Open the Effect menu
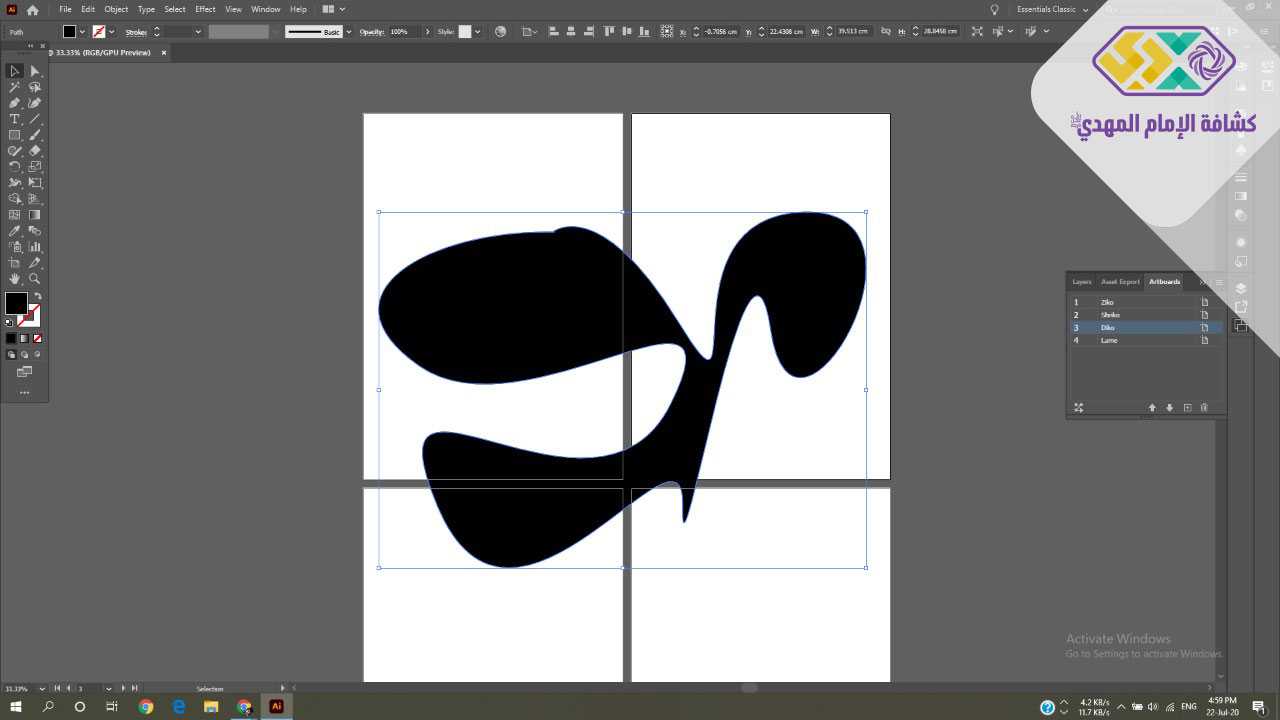Viewport: 1280px width, 720px height. pos(205,9)
